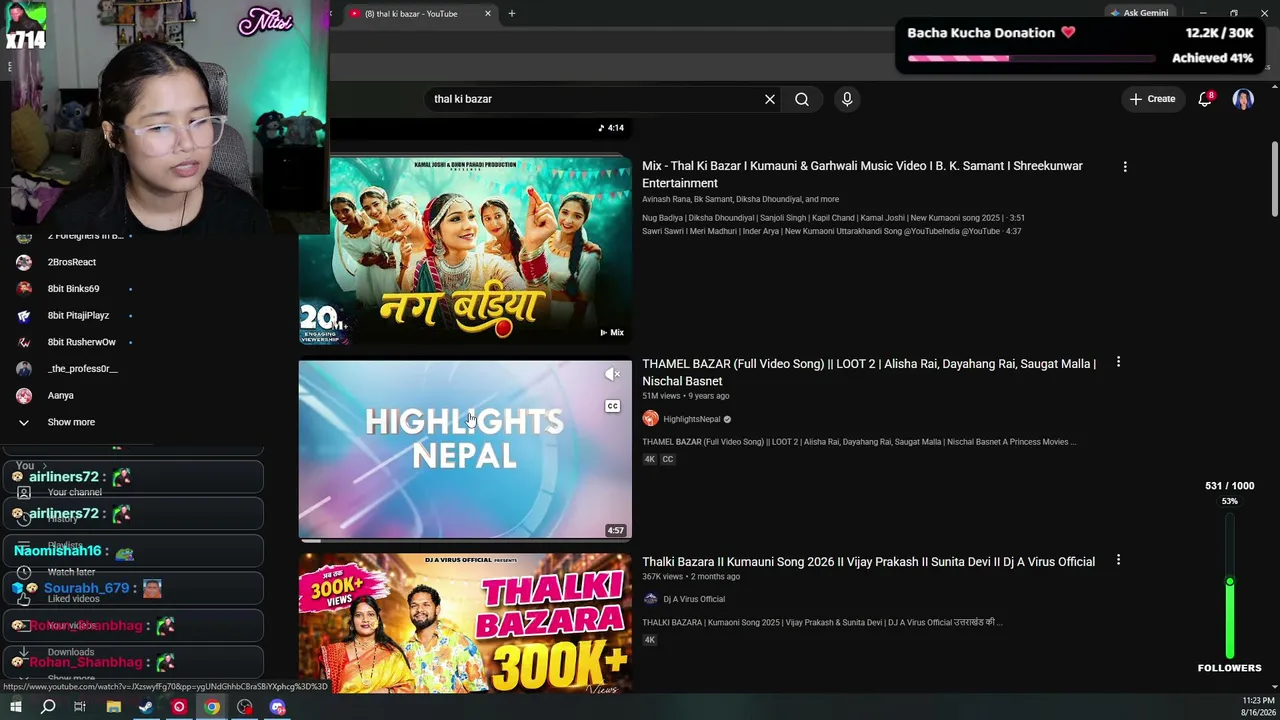This screenshot has height=720, width=1280.
Task: Open 8bit Binks69 subscription
Action: tap(73, 289)
